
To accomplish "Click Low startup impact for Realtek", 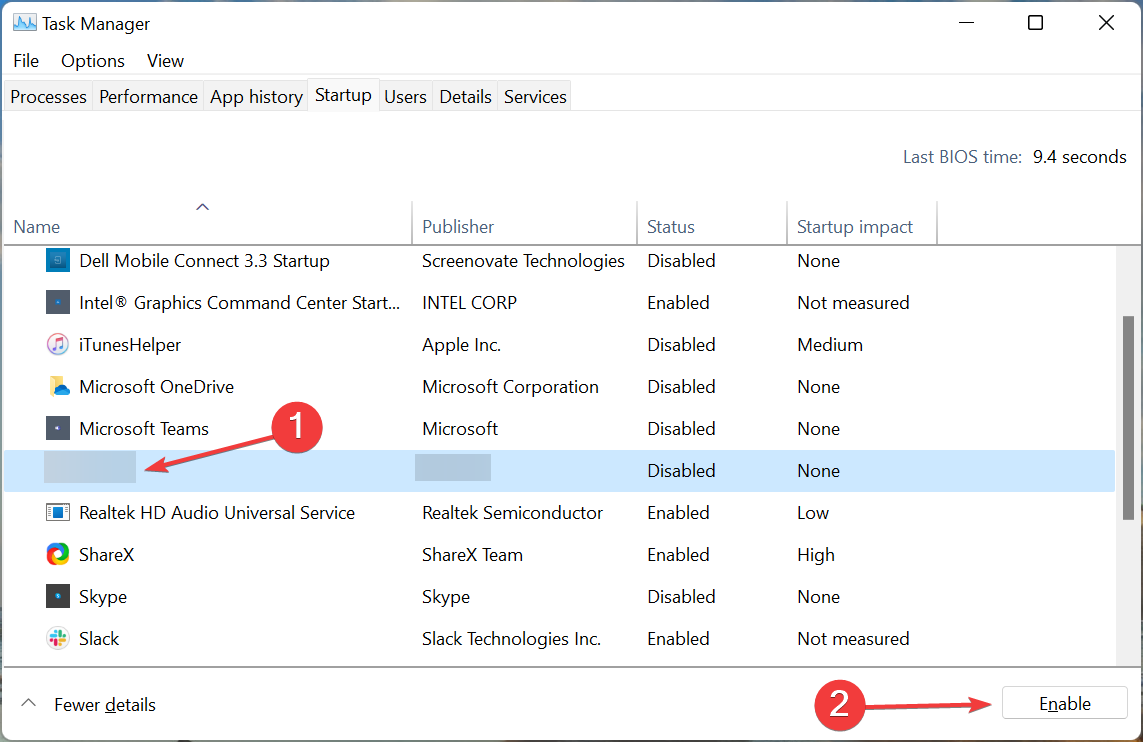I will click(813, 512).
